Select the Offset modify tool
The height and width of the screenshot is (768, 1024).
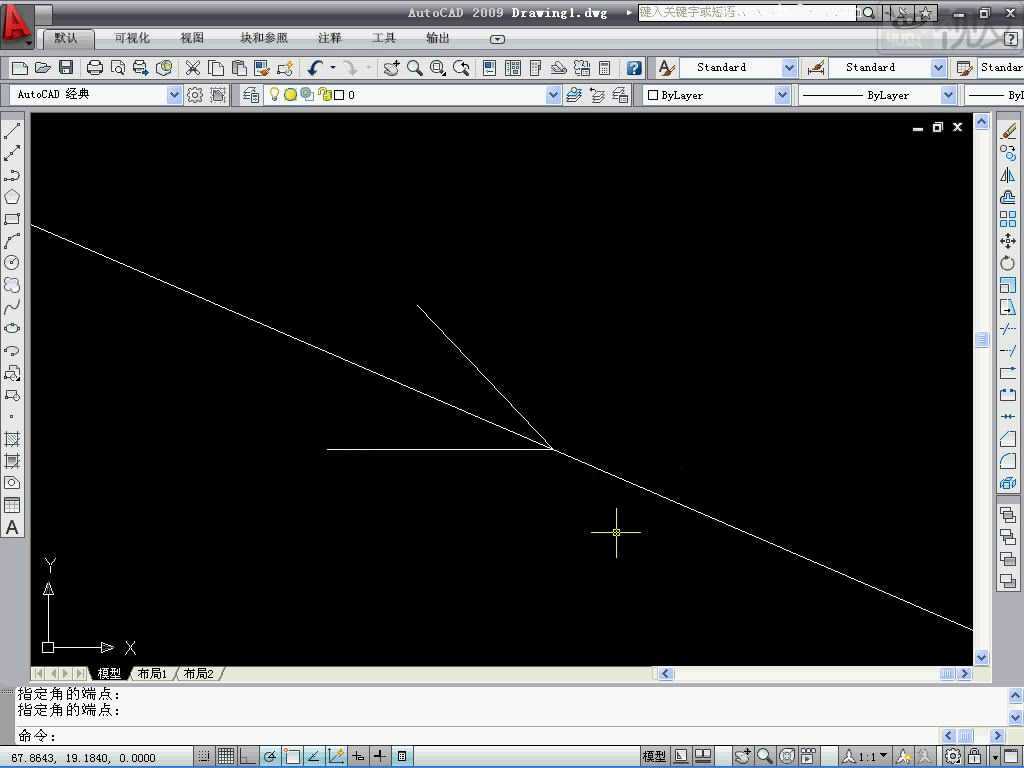[1008, 197]
